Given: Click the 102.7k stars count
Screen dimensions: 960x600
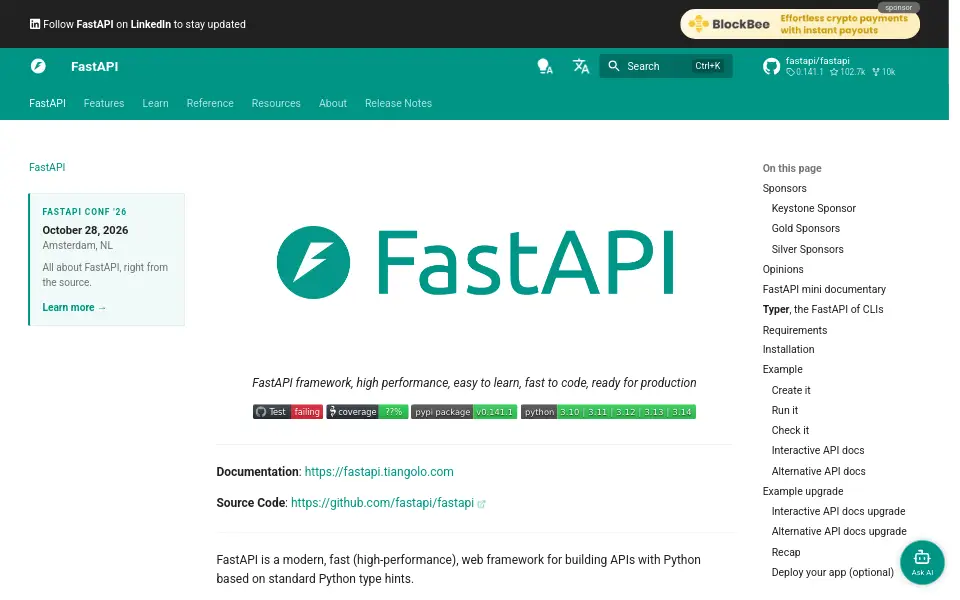Looking at the screenshot, I should click(x=848, y=72).
